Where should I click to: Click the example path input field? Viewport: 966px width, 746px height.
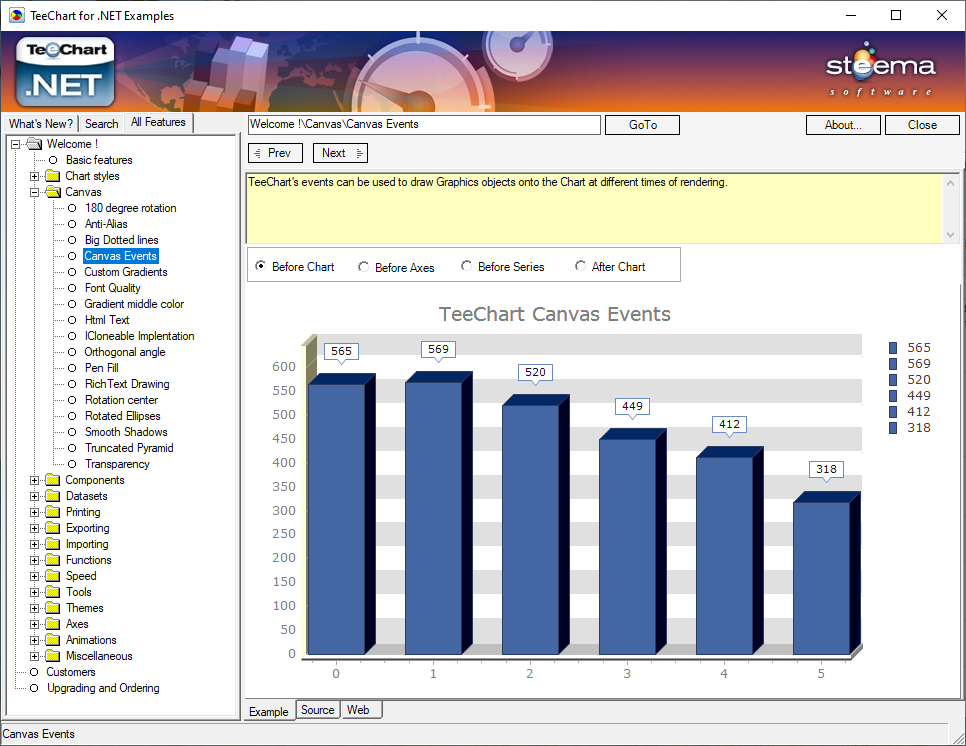(424, 125)
